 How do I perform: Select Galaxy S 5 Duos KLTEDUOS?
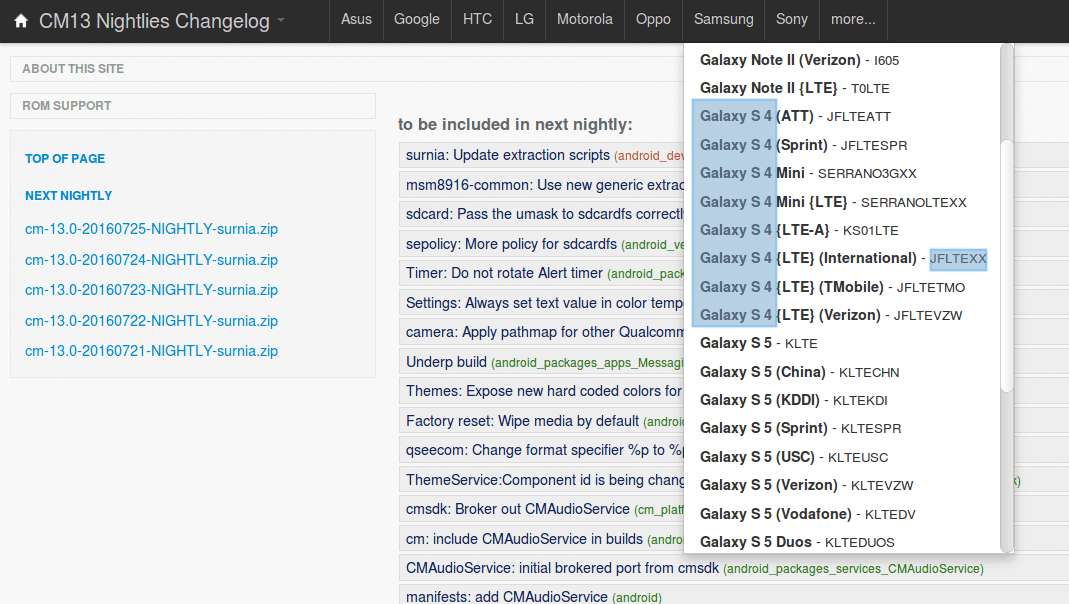coord(797,542)
